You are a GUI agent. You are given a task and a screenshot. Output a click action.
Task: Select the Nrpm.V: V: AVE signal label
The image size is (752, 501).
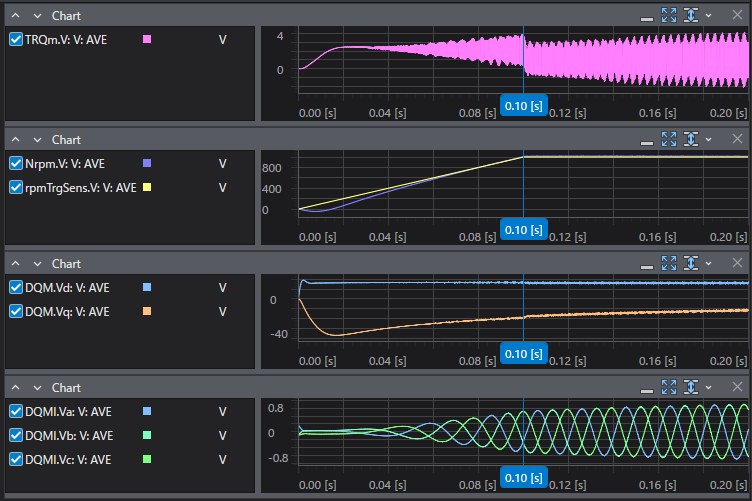(x=65, y=164)
